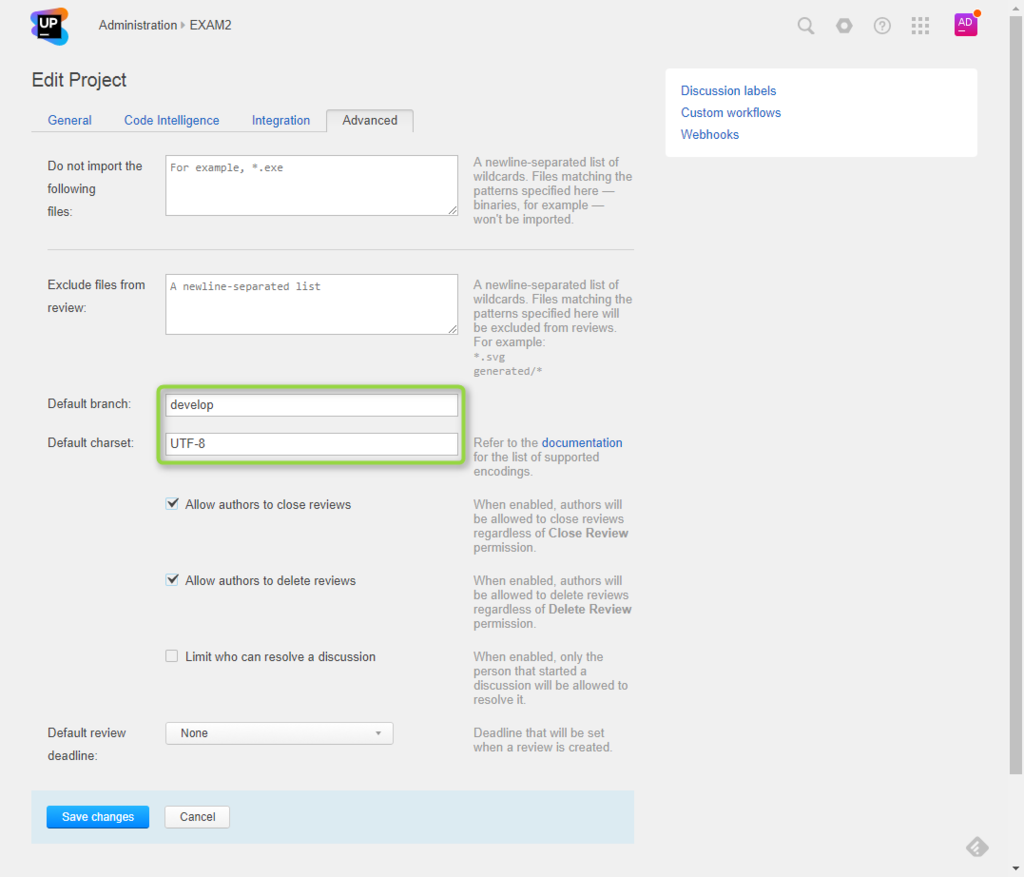This screenshot has width=1024, height=877.
Task: Select the Advanced tab
Action: click(x=370, y=120)
